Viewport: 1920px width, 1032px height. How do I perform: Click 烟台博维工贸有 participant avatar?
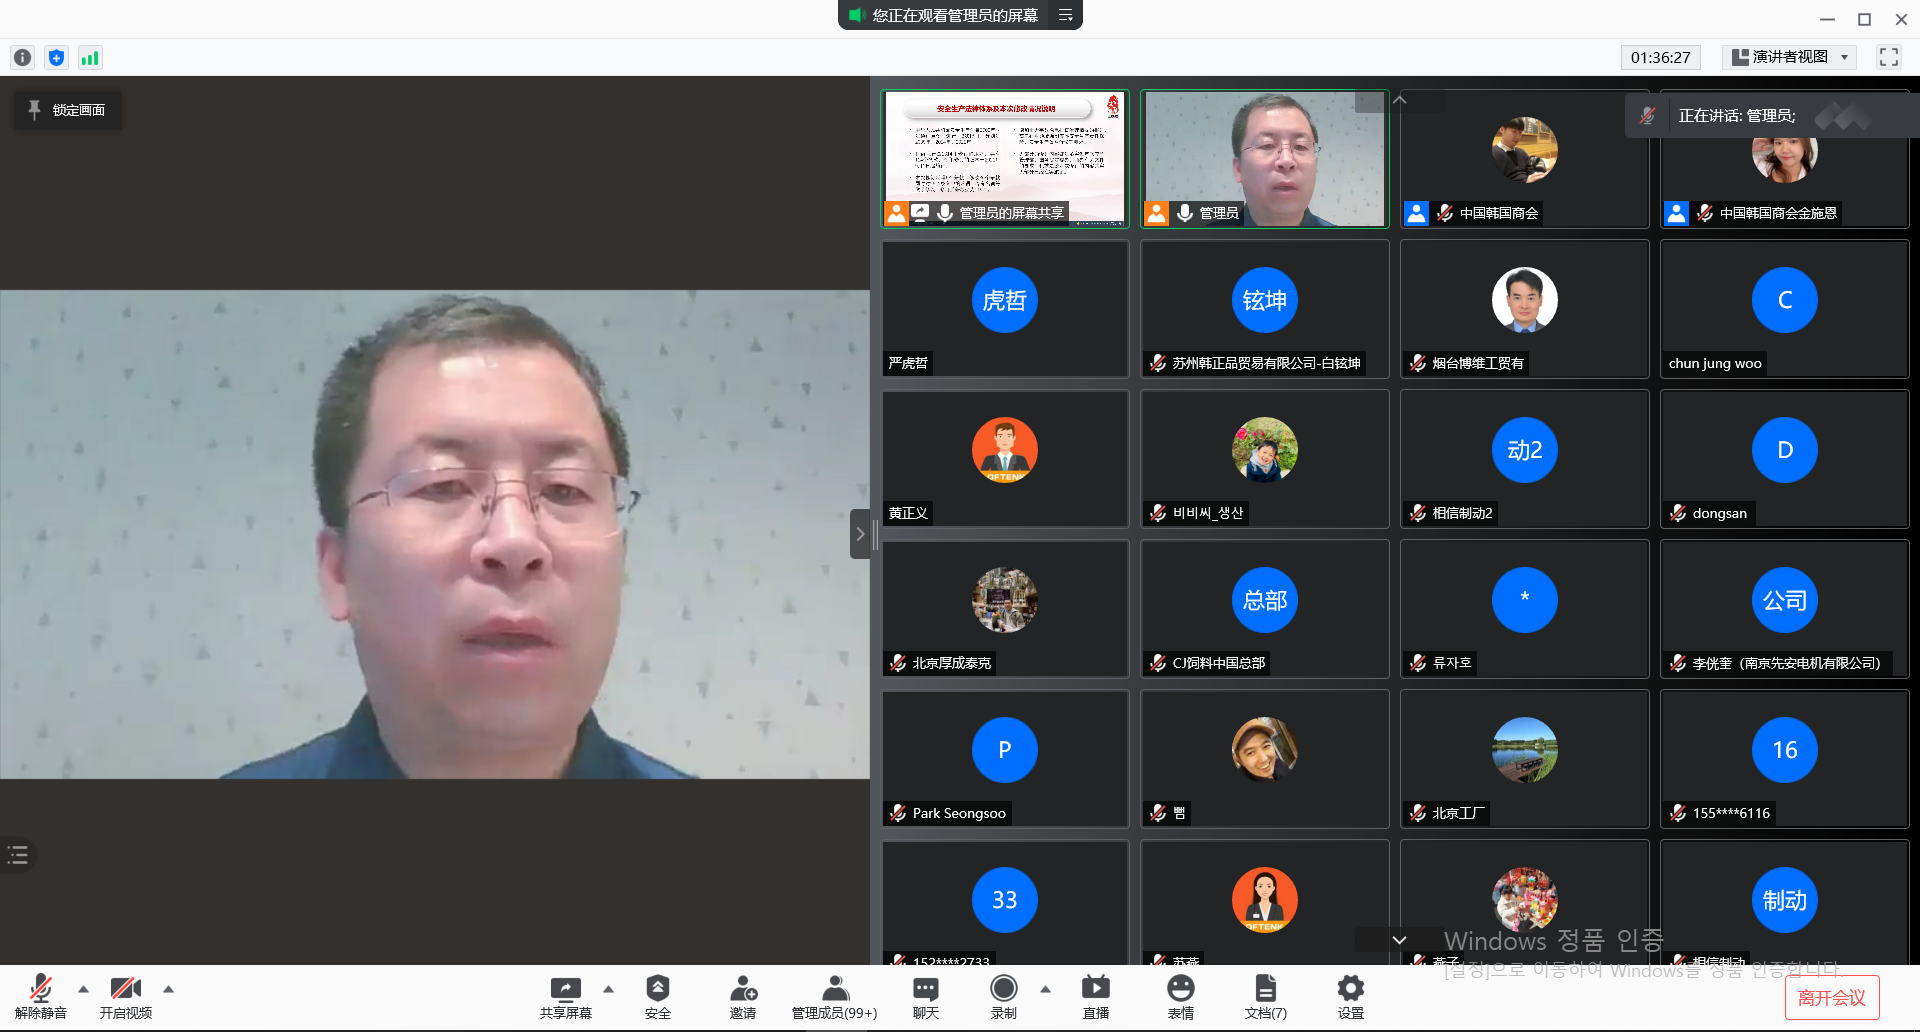tap(1525, 300)
